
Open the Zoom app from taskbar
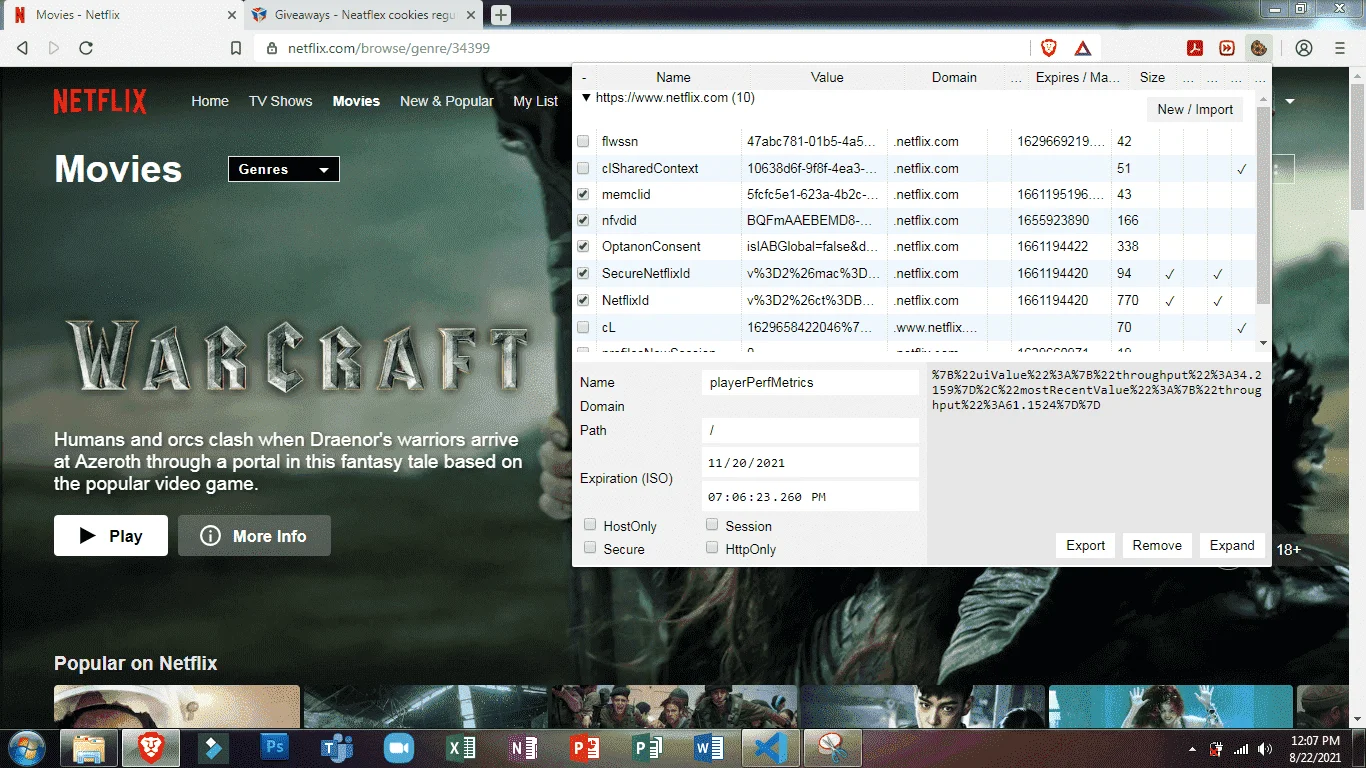(399, 747)
